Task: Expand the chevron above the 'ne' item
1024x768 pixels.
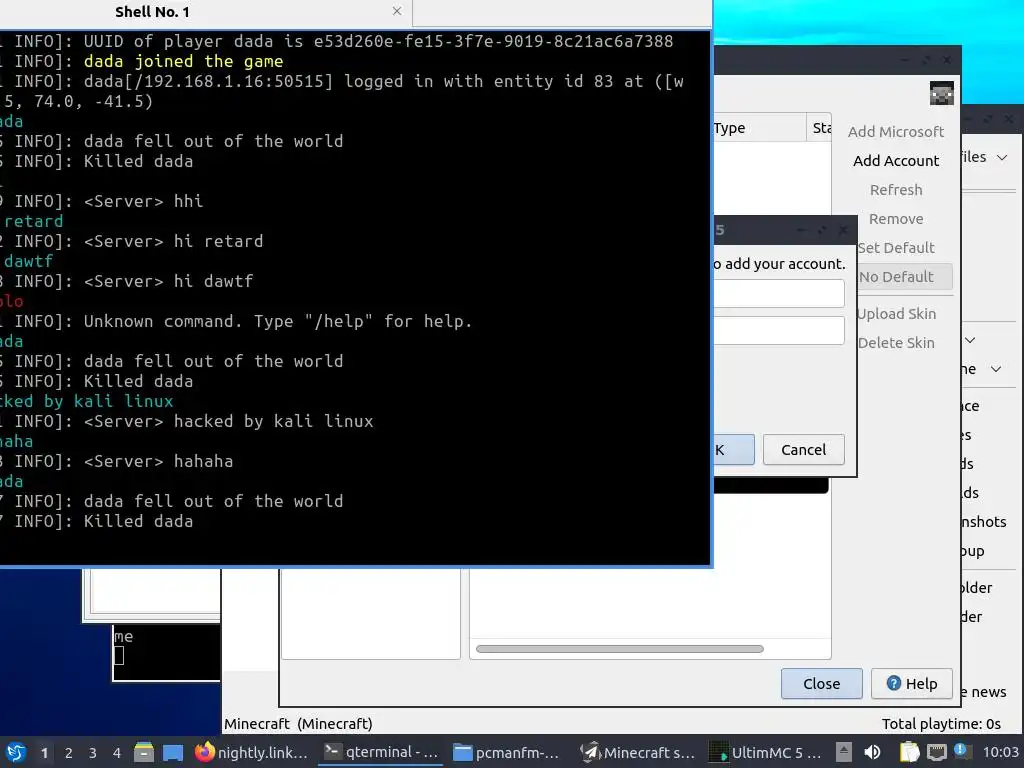Action: tap(970, 340)
